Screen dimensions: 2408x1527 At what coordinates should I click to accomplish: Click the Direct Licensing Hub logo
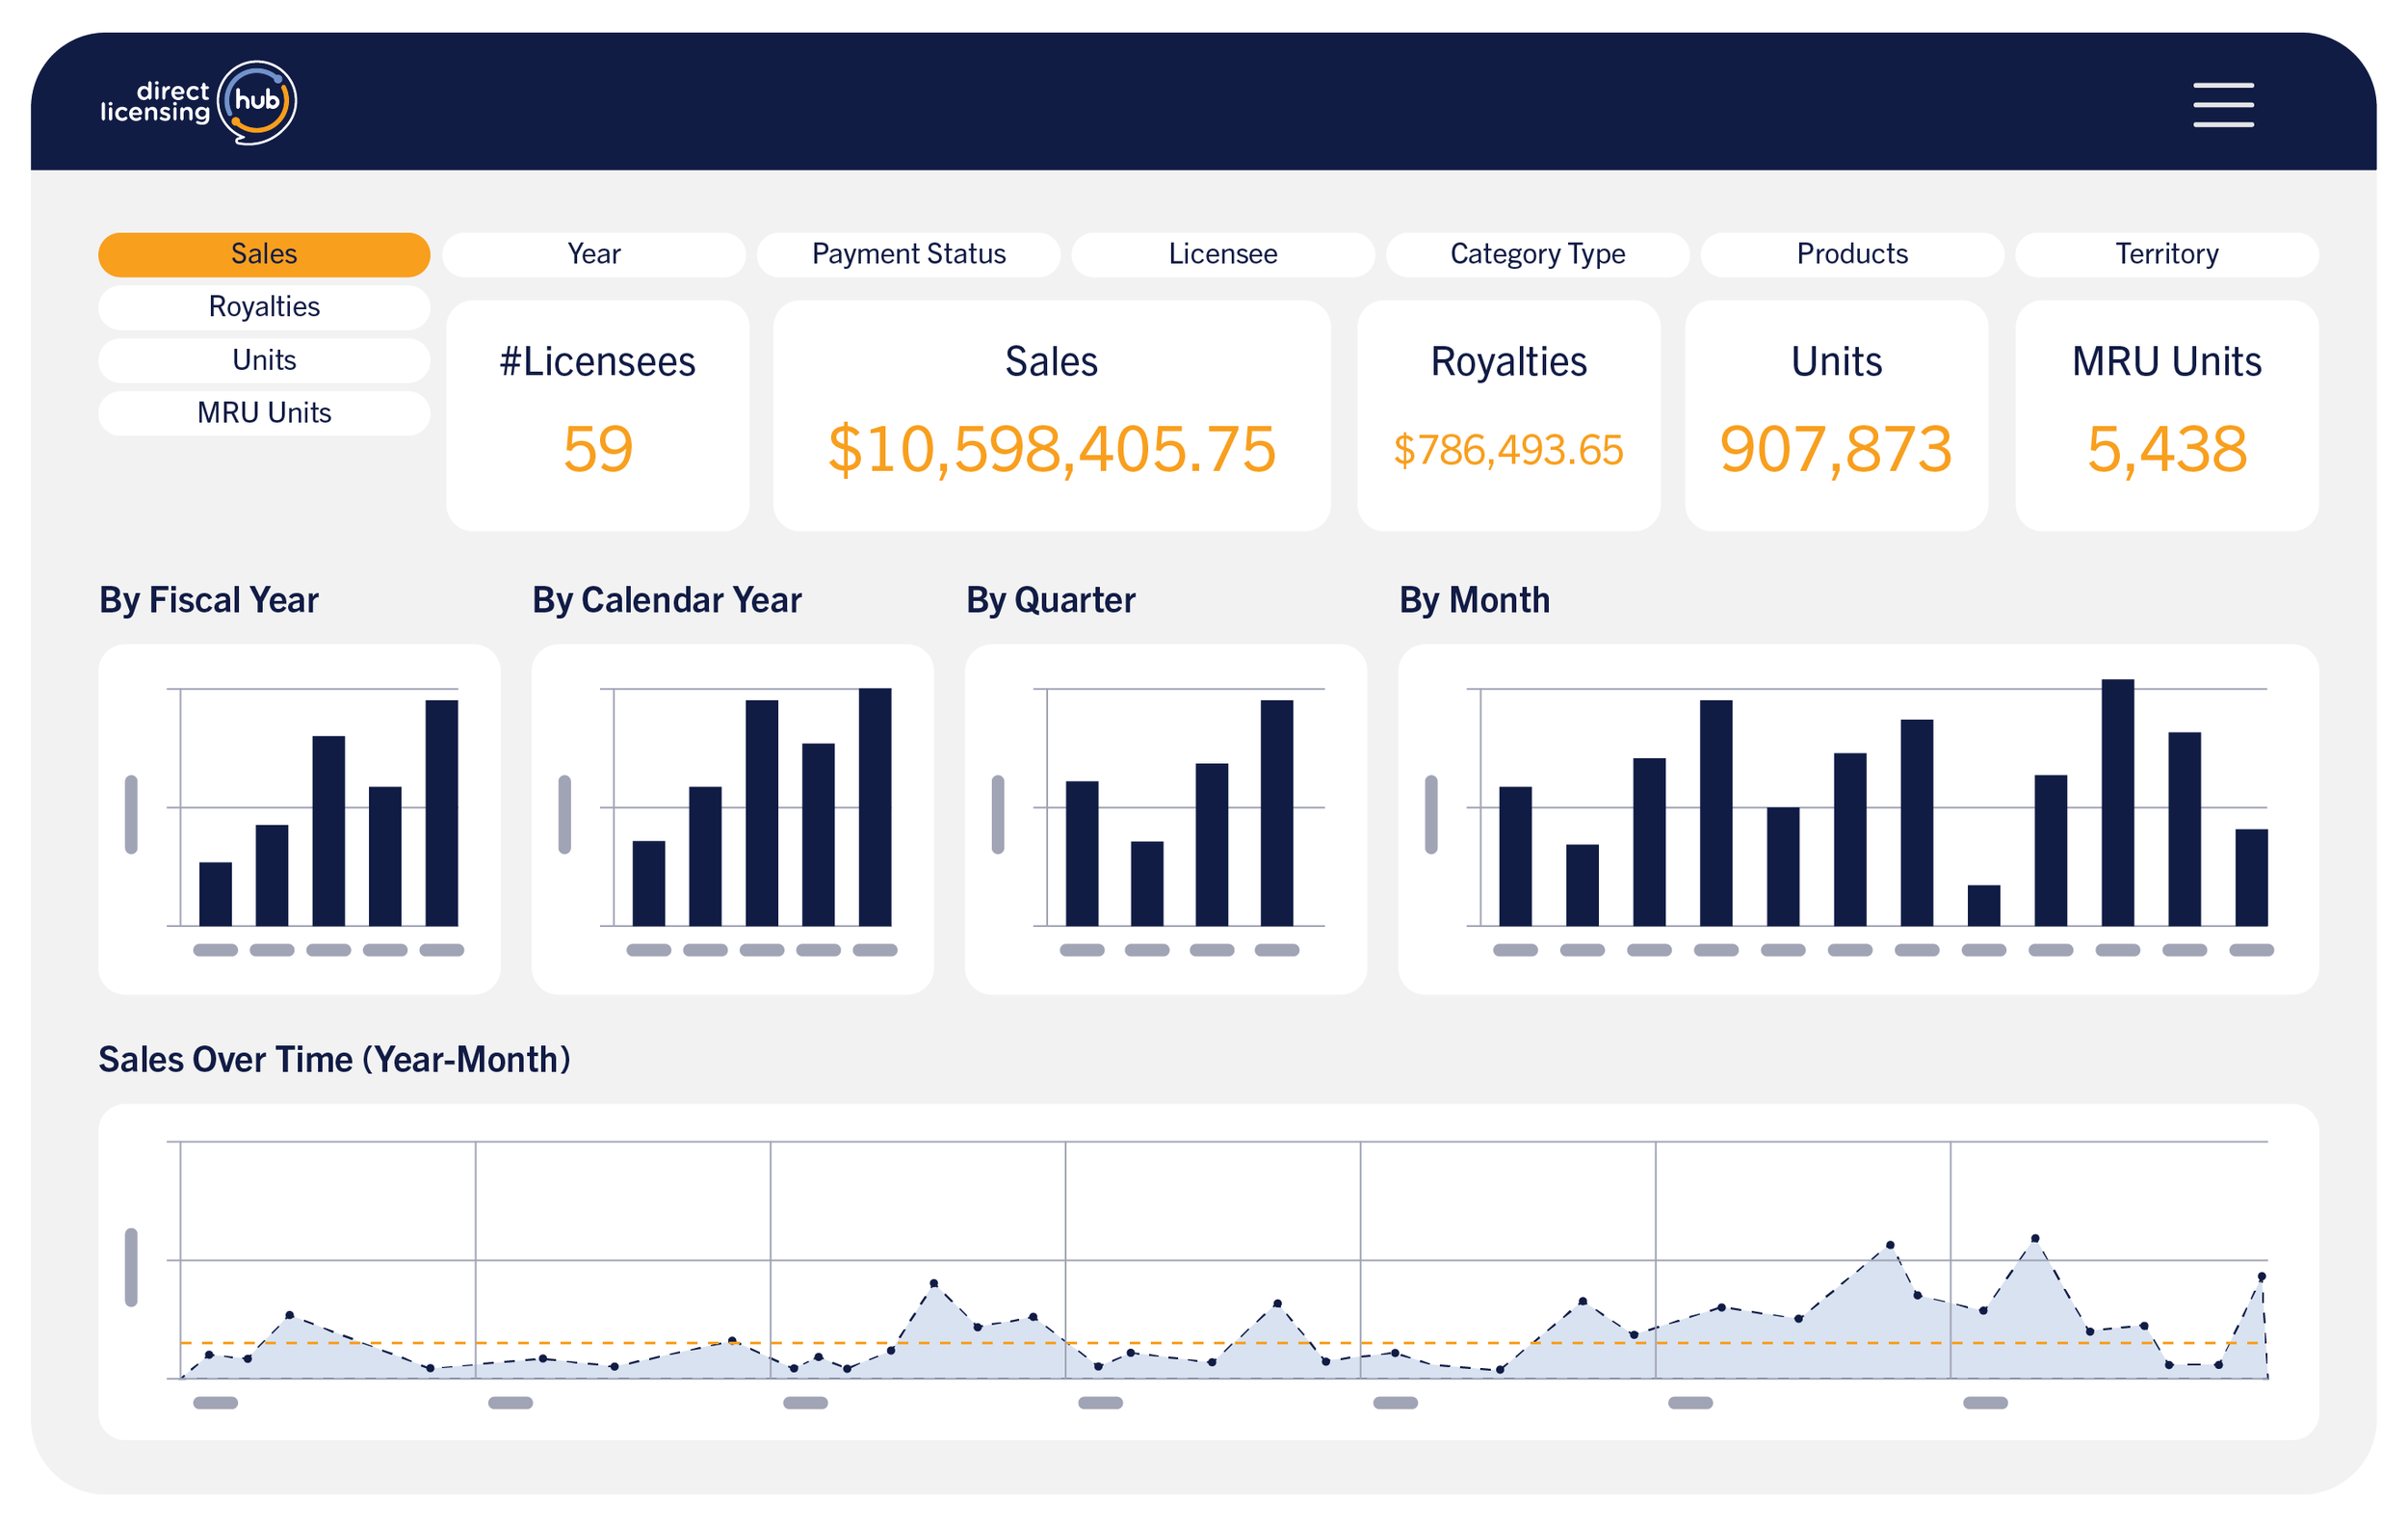pos(198,103)
